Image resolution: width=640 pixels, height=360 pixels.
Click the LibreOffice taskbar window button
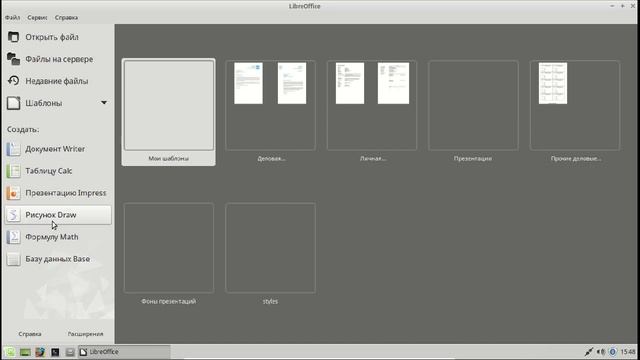click(124, 352)
